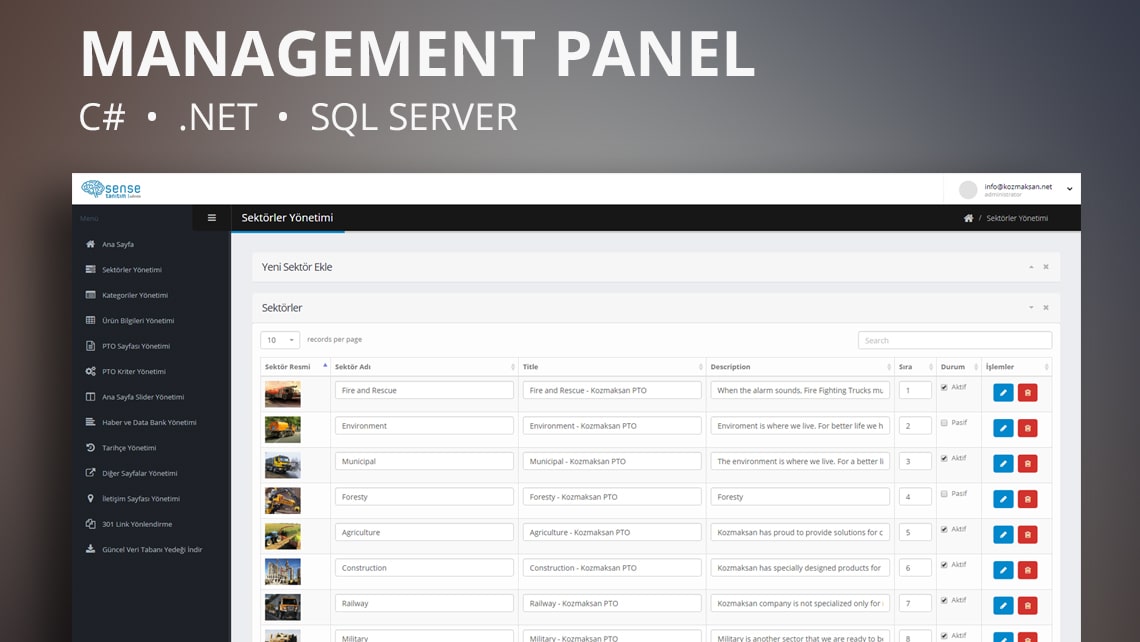Enable the Pasif checkbox for Environment row
The height and width of the screenshot is (642, 1140).
coord(945,423)
